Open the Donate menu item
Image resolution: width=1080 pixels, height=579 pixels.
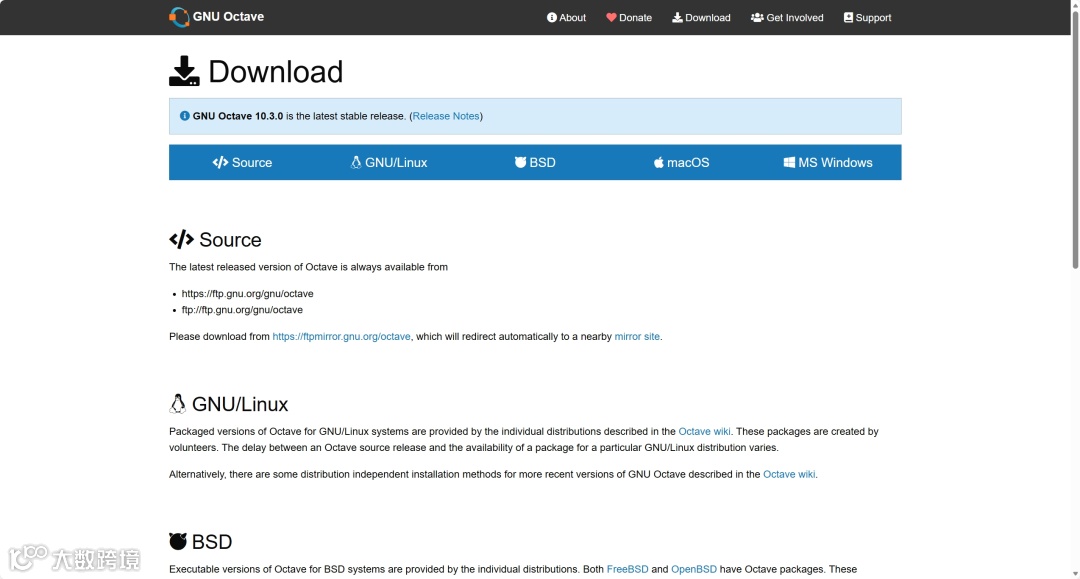coord(629,17)
